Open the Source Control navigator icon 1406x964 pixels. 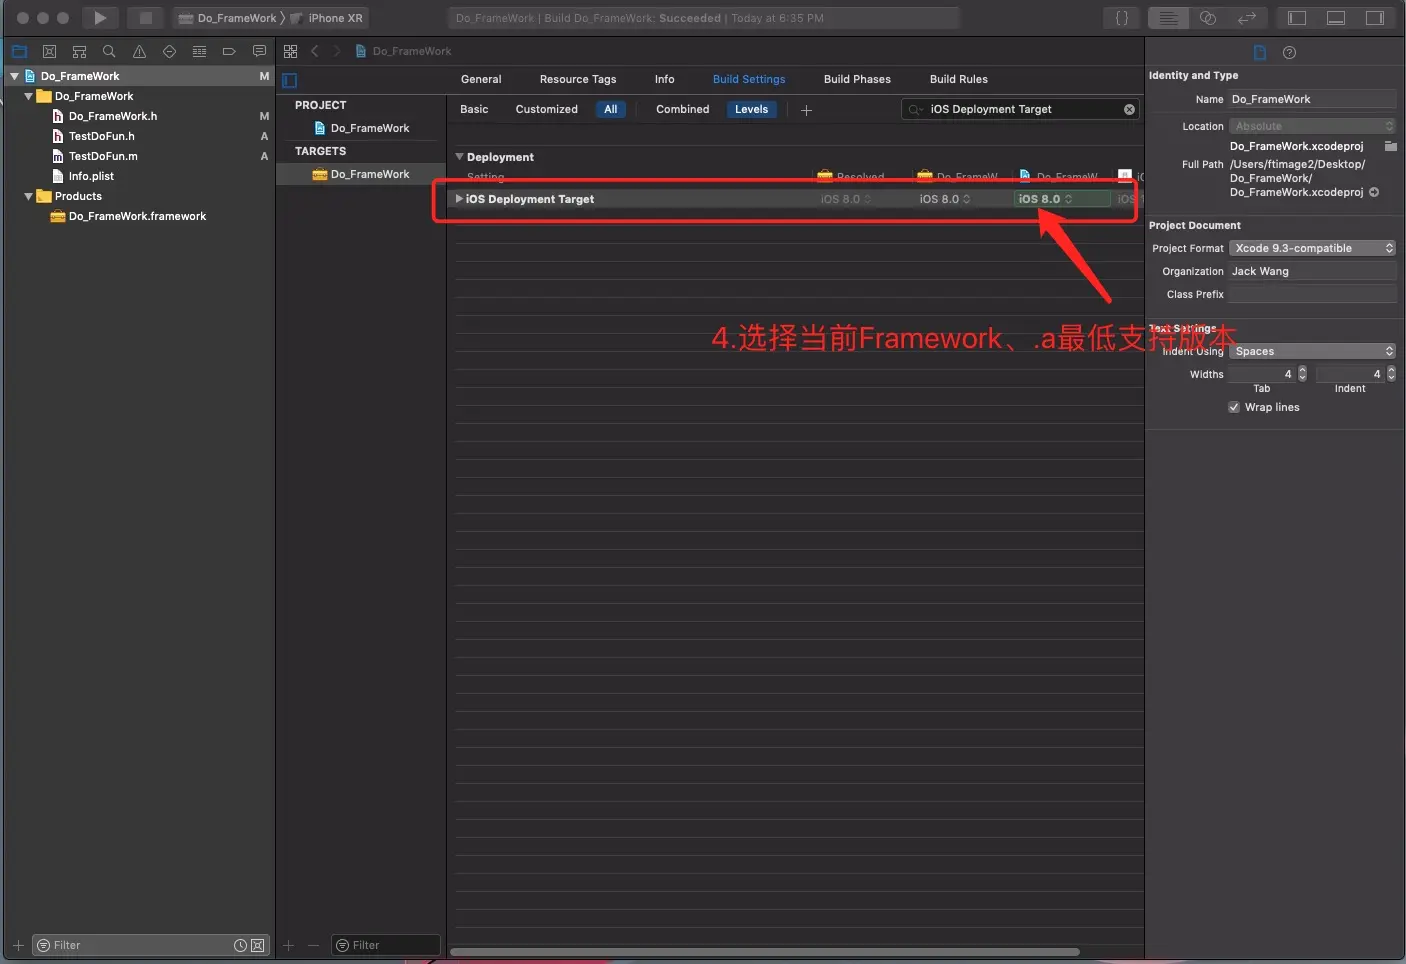(x=49, y=51)
